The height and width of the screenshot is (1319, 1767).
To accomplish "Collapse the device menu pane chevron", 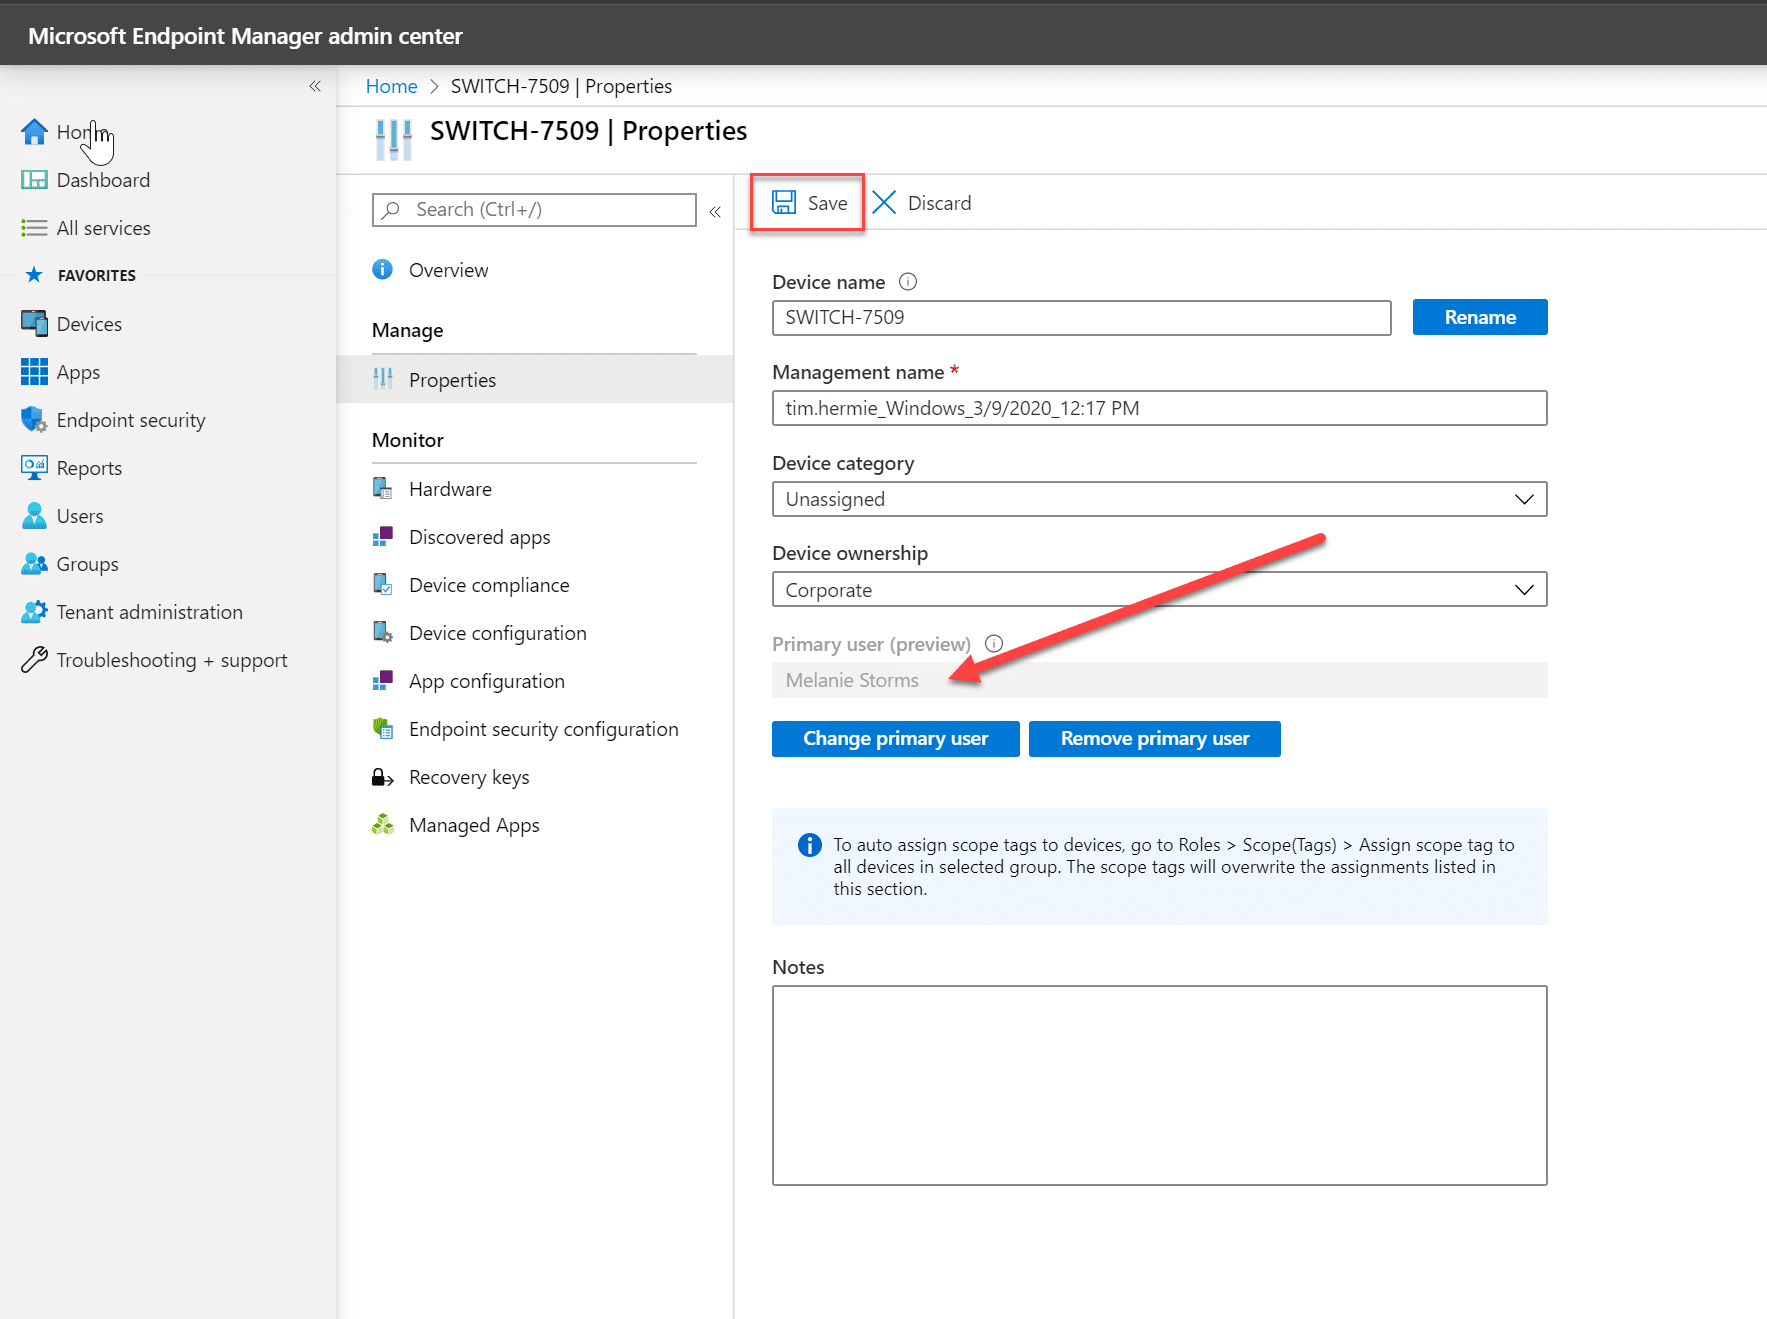I will pyautogui.click(x=715, y=211).
